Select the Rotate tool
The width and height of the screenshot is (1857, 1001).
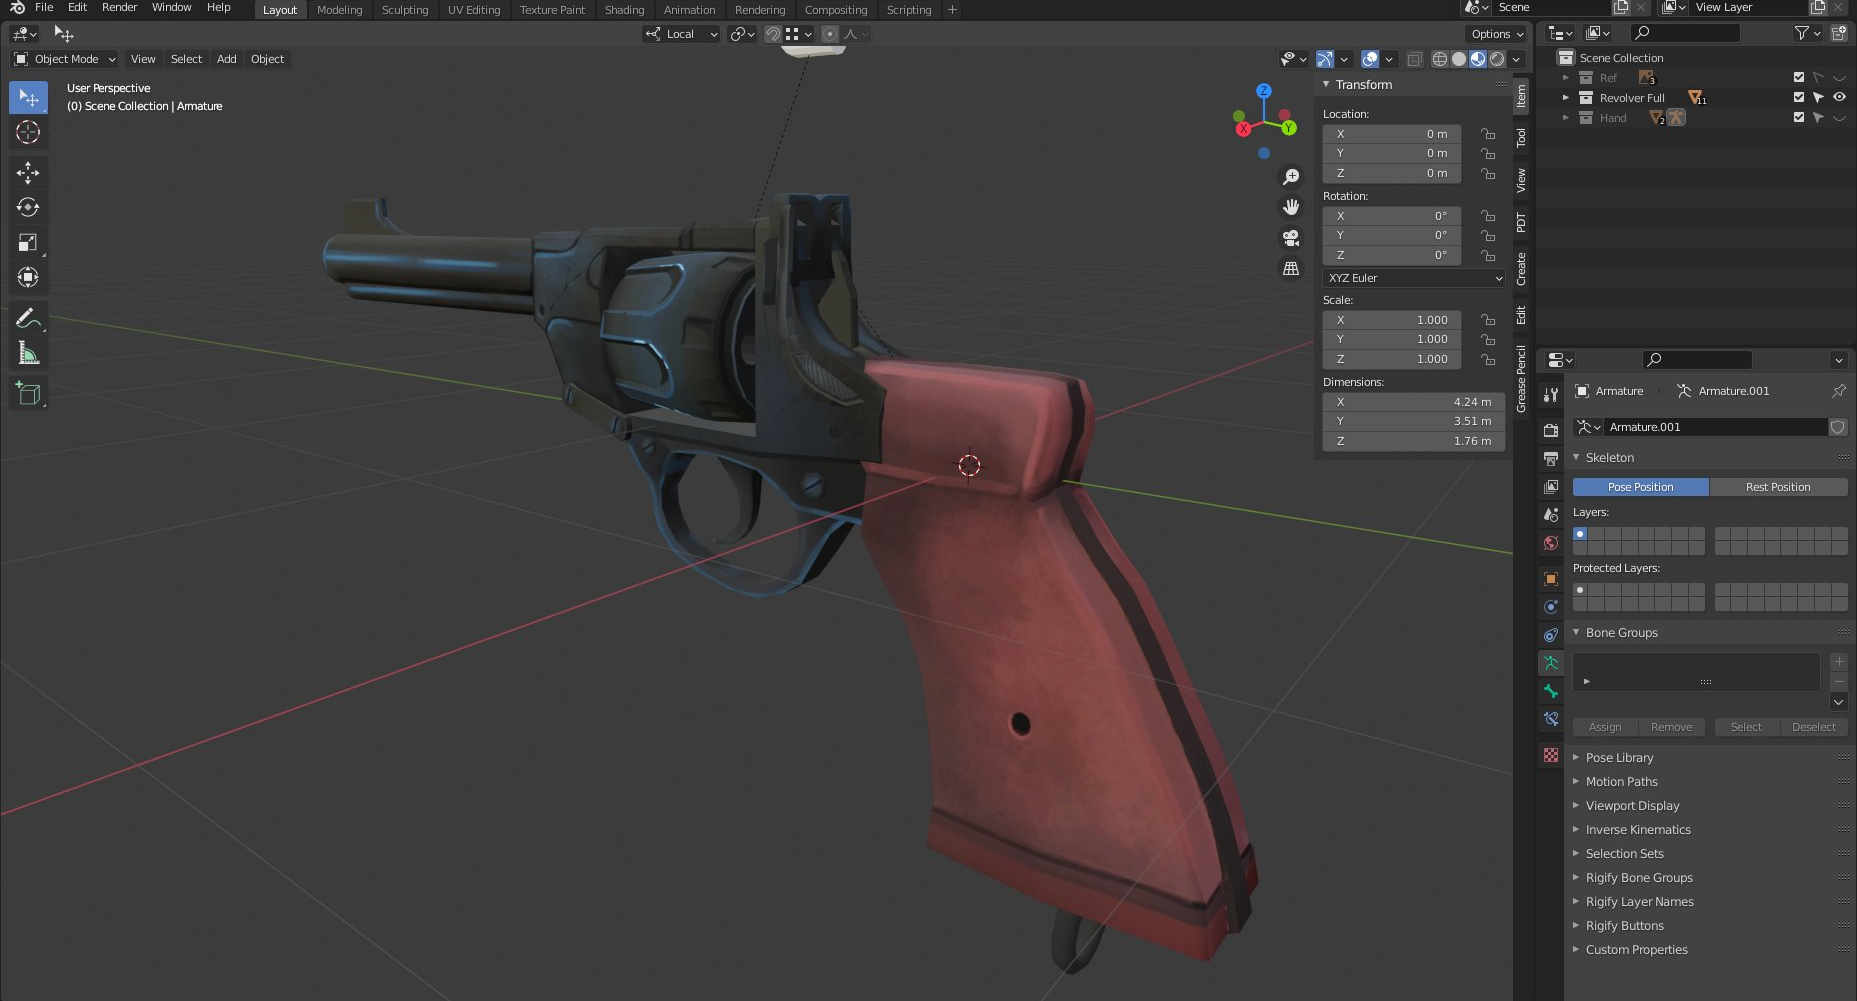28,207
